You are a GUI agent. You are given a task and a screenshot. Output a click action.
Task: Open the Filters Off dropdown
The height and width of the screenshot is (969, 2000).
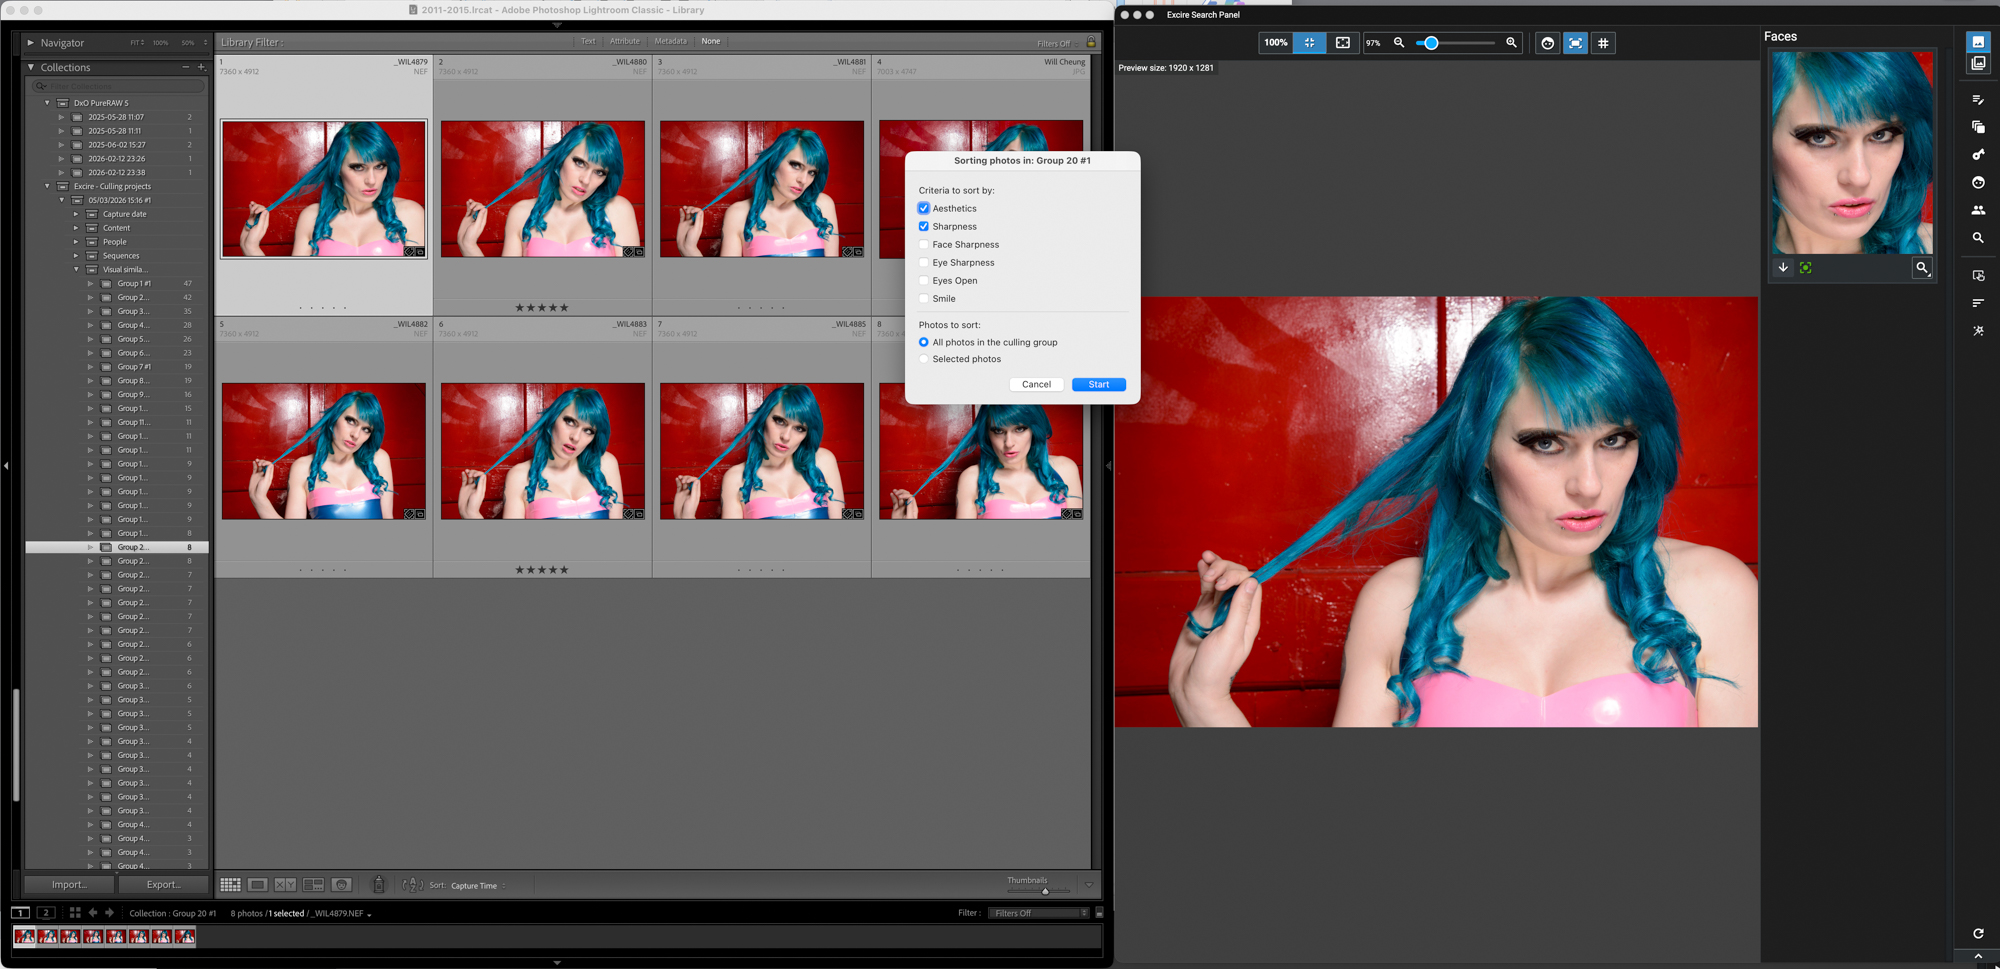point(1039,913)
